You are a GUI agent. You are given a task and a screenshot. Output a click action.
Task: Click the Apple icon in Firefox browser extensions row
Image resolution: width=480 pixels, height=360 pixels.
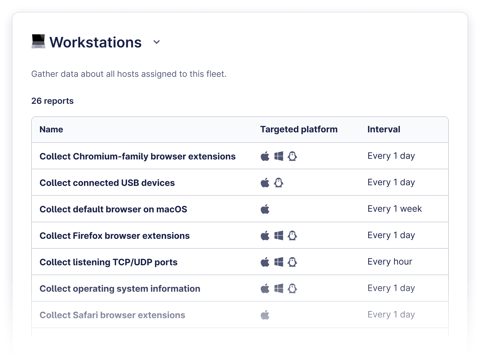point(265,236)
